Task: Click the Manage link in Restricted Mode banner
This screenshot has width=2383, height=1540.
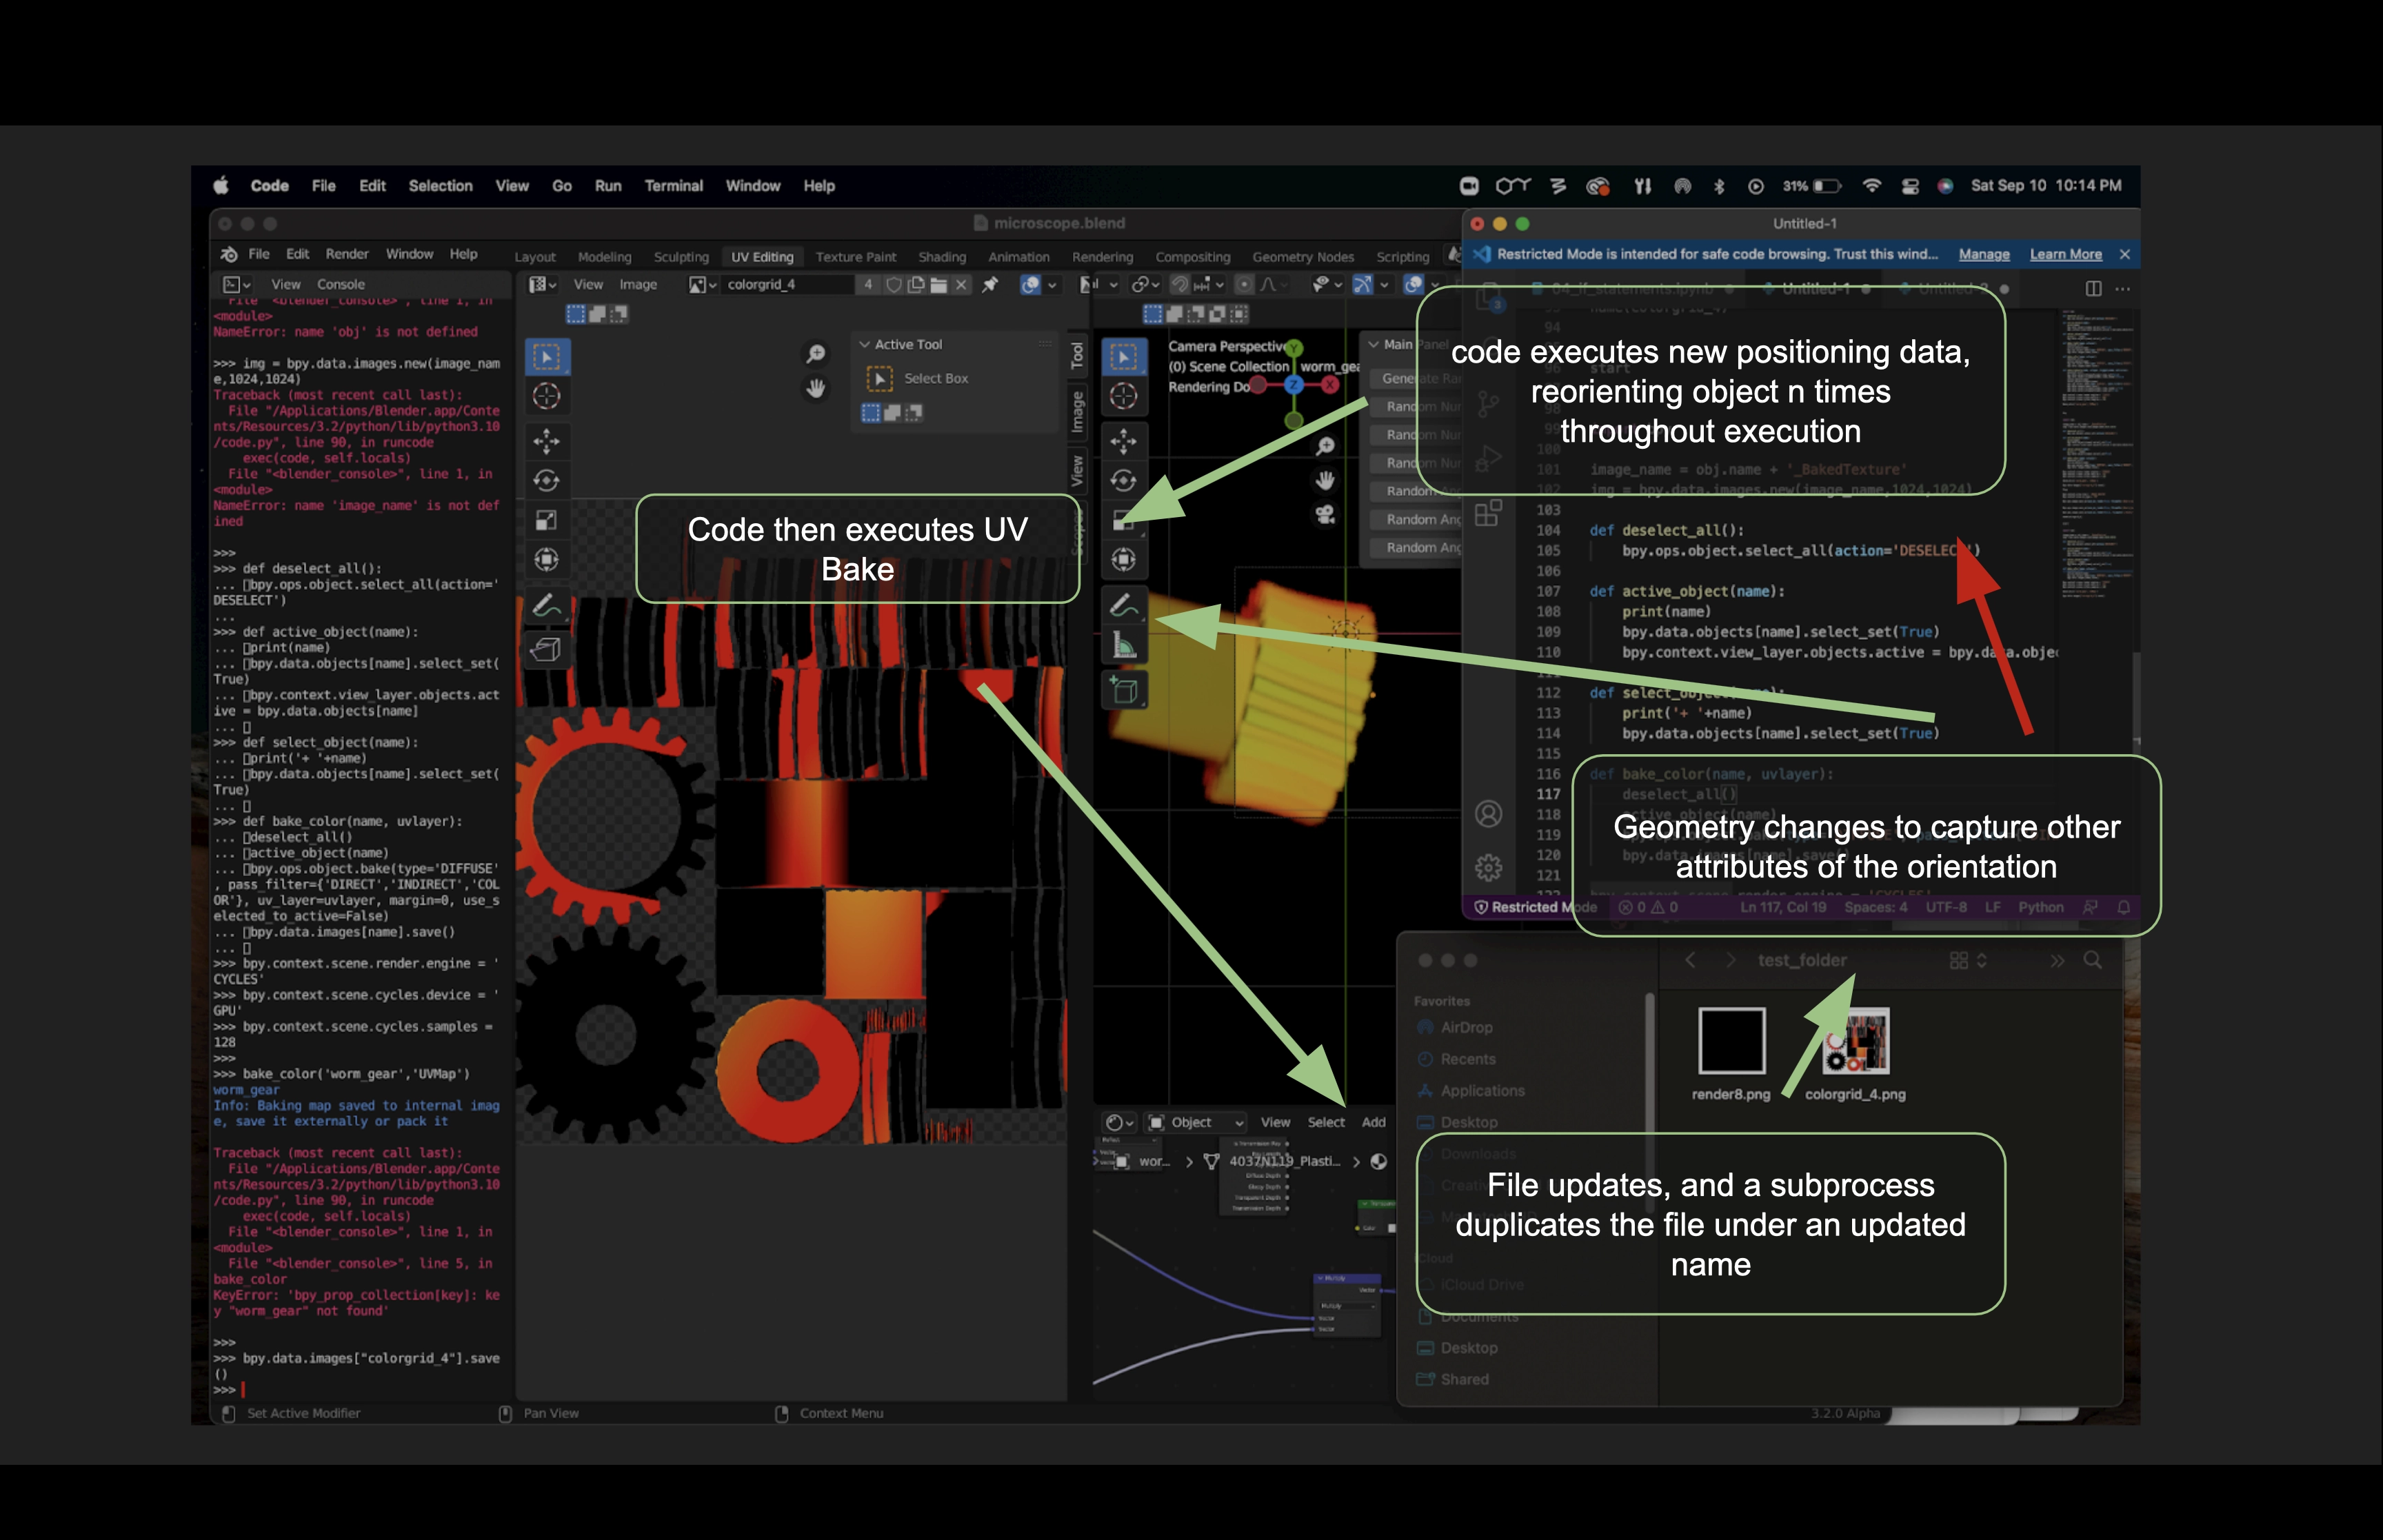Action: pyautogui.click(x=1984, y=254)
